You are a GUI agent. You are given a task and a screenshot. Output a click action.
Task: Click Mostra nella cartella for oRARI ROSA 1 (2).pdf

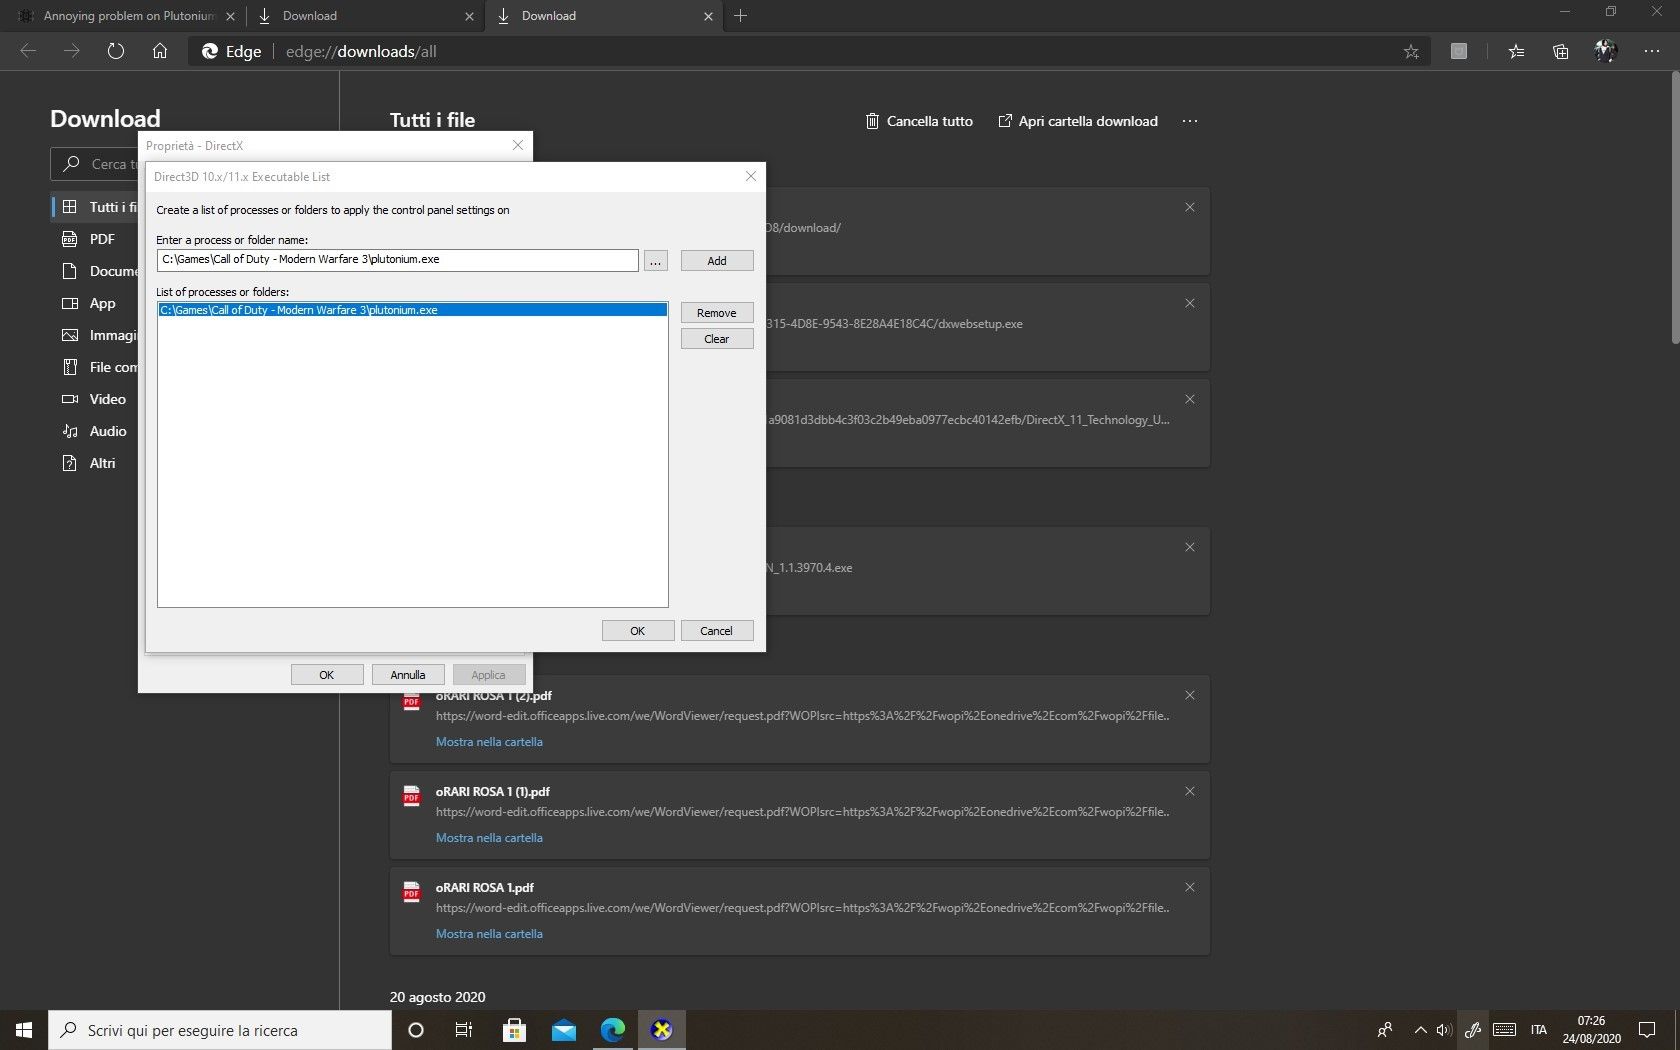coord(489,742)
